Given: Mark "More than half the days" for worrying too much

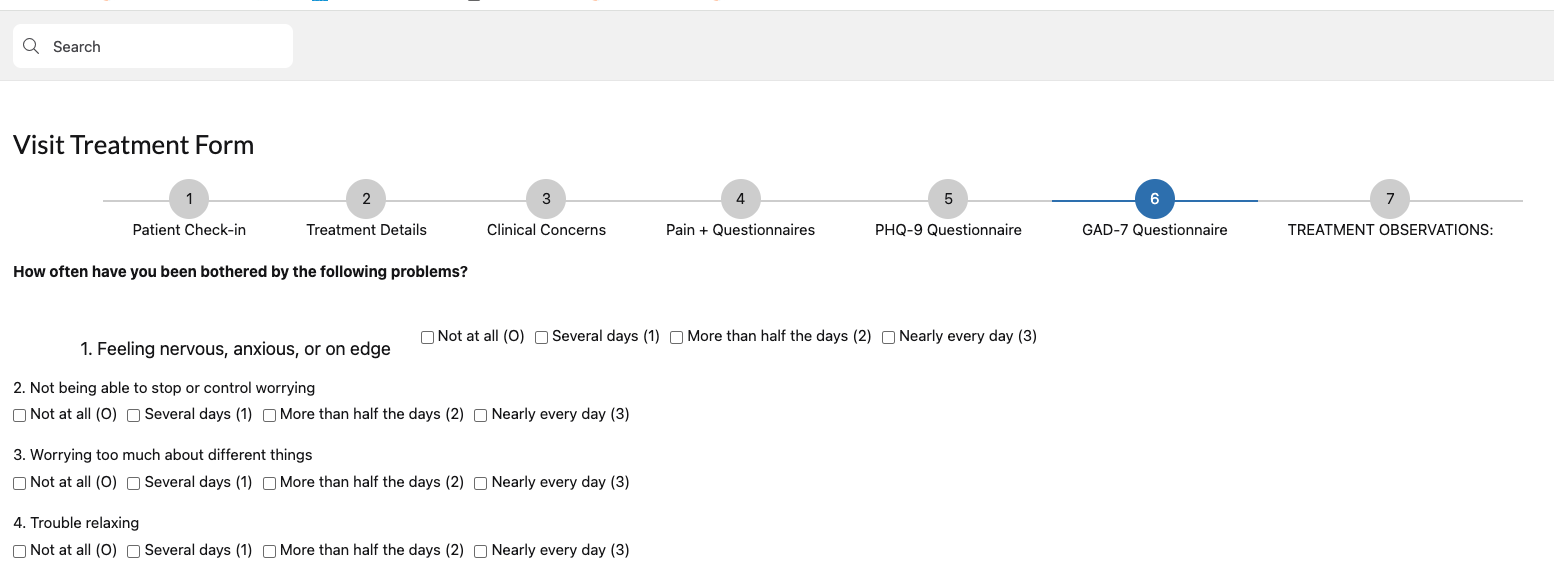Looking at the screenshot, I should (270, 483).
